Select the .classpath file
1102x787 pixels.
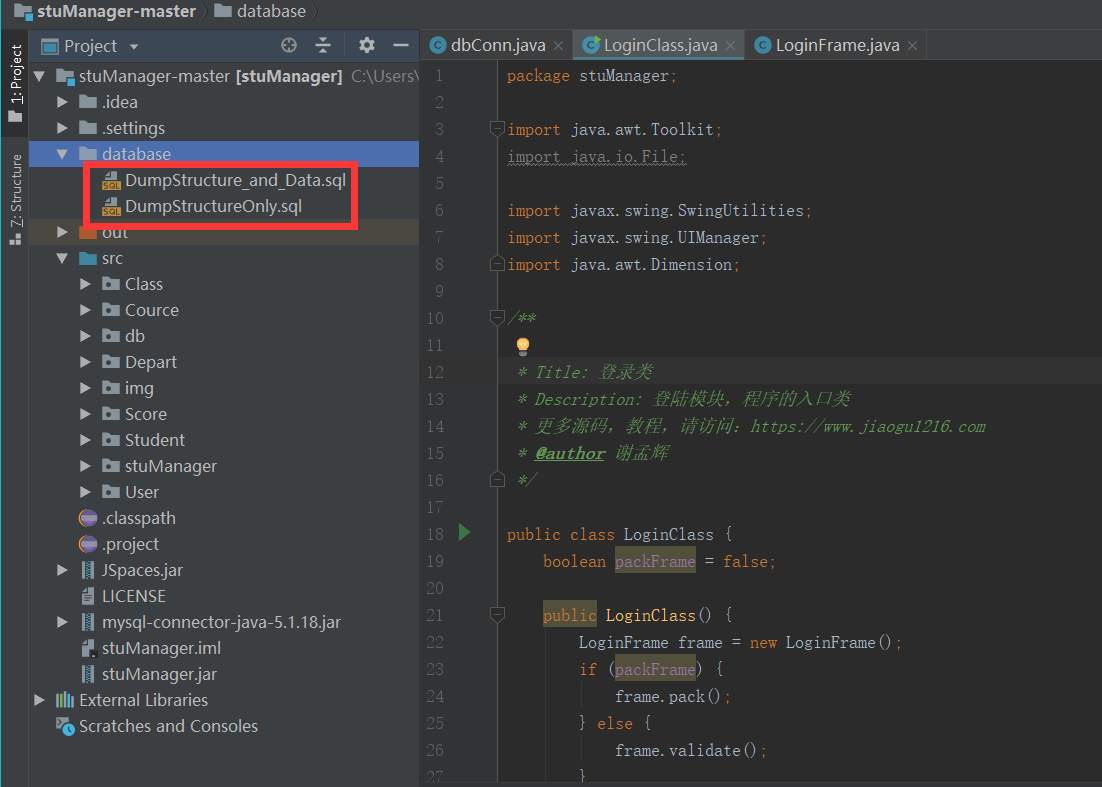[138, 518]
